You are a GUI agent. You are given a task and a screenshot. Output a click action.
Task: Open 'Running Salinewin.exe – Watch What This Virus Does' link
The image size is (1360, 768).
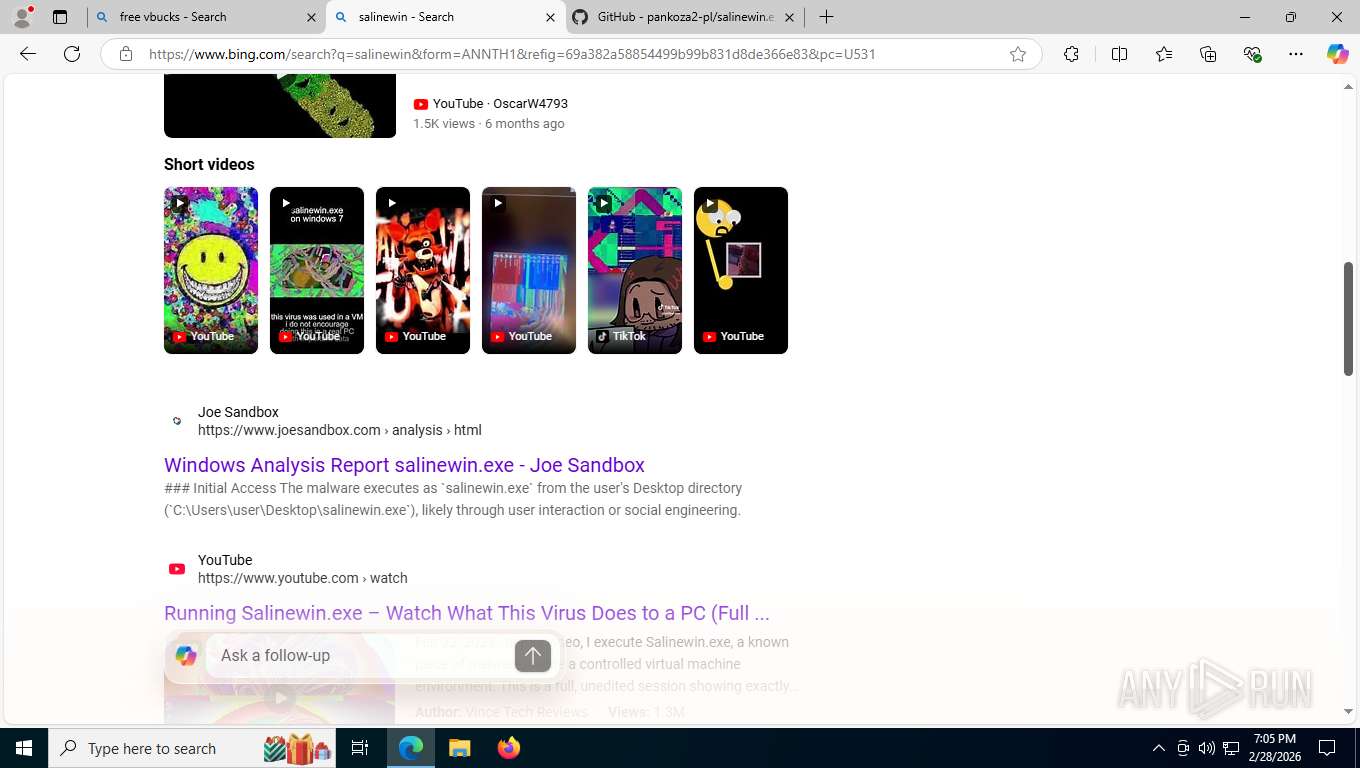[x=467, y=613]
